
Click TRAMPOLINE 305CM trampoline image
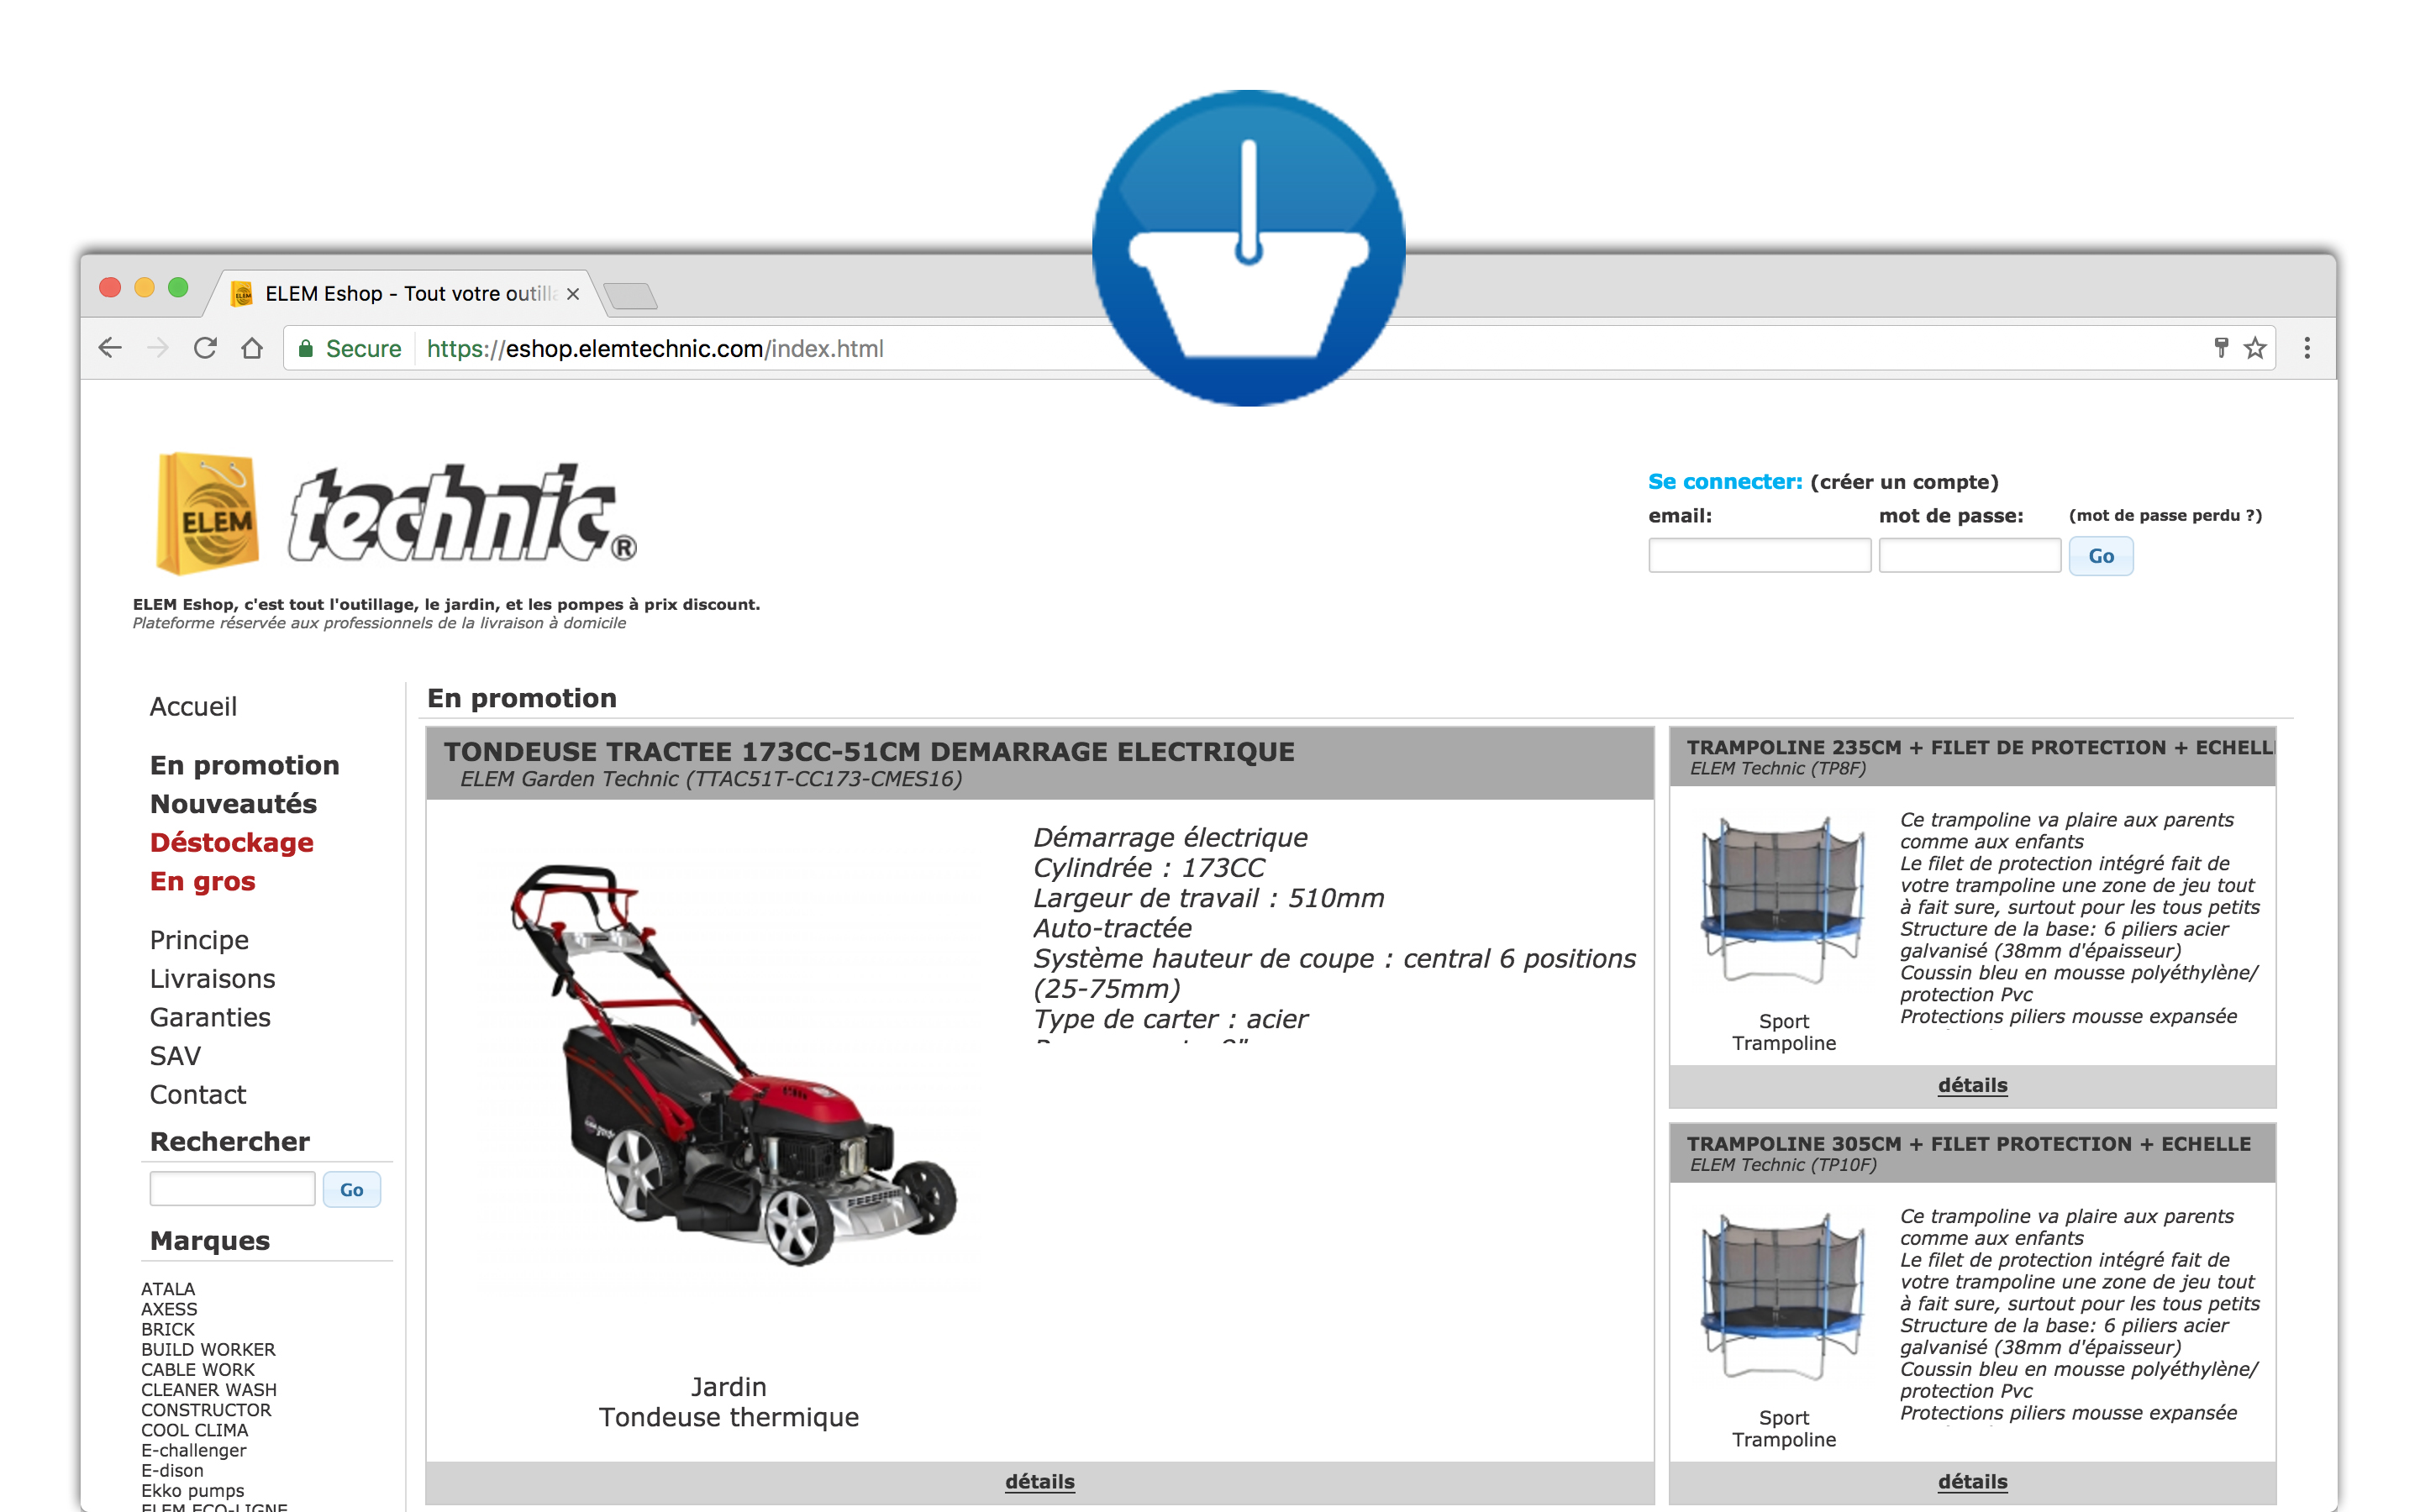pos(1784,1297)
